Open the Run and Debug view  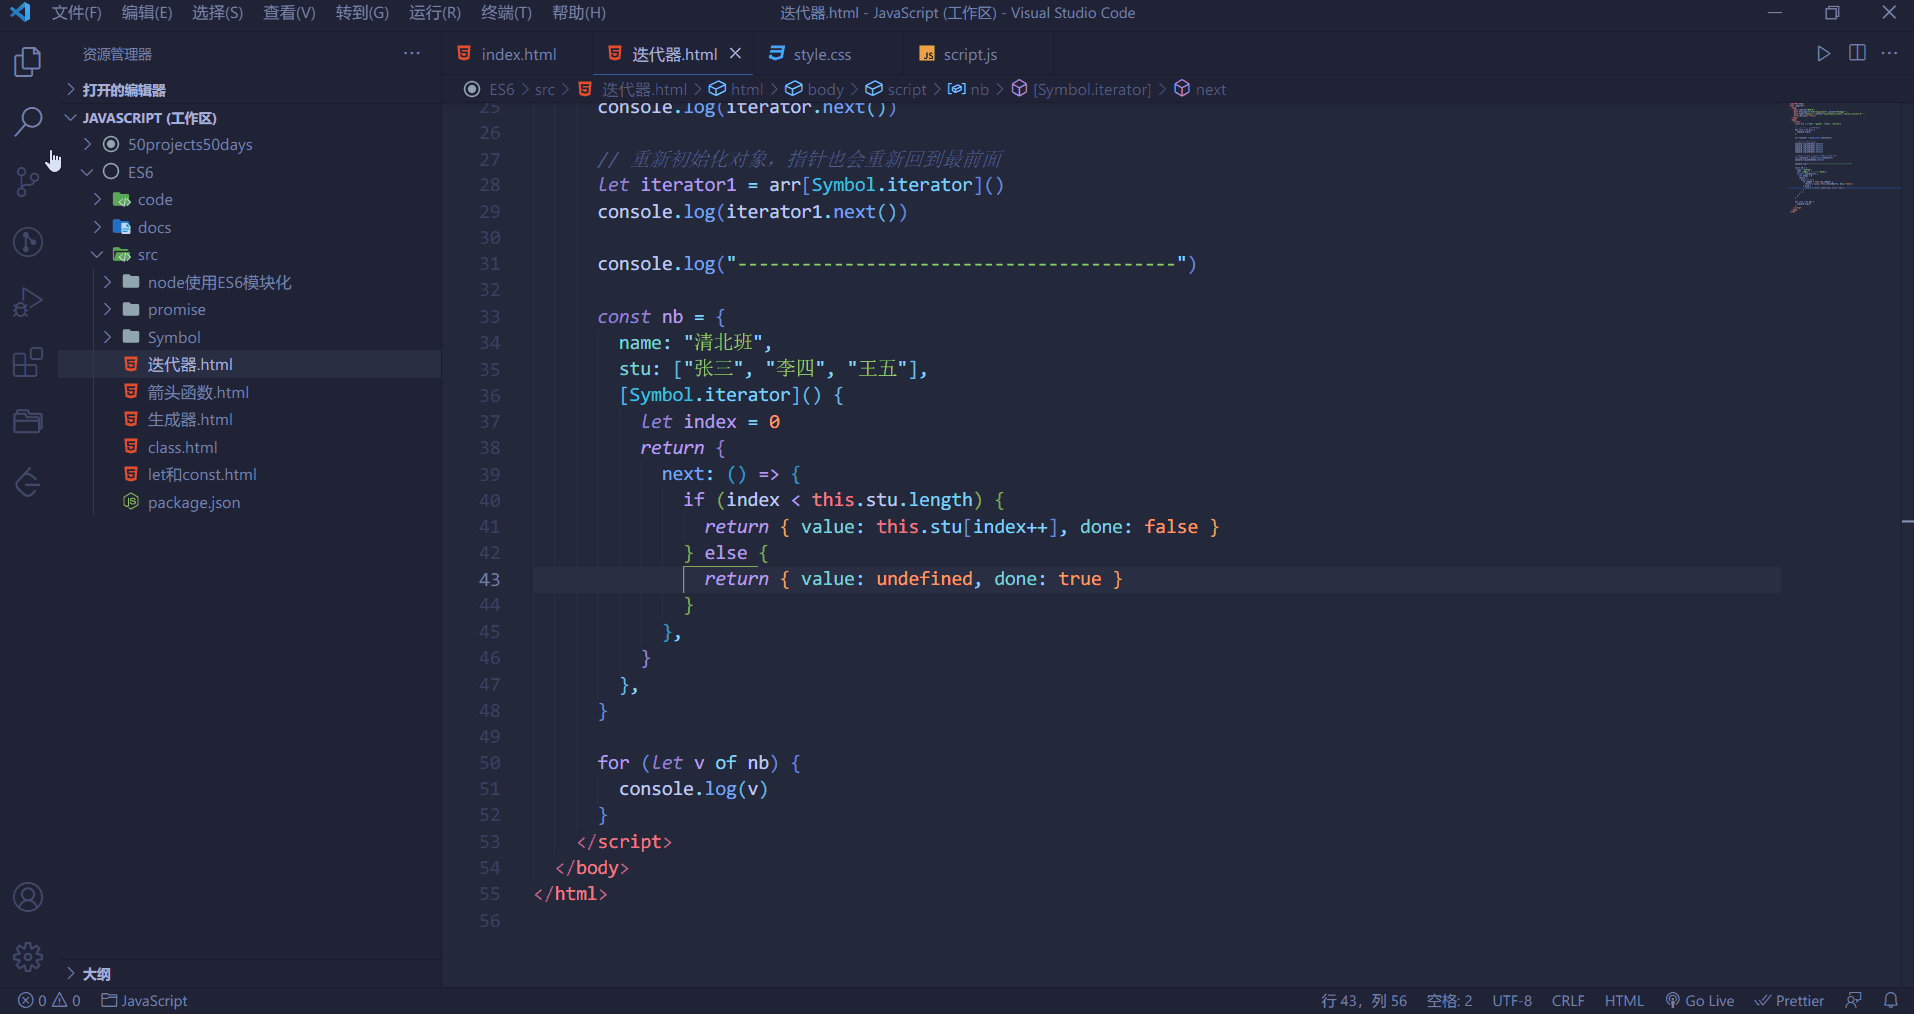click(27, 301)
